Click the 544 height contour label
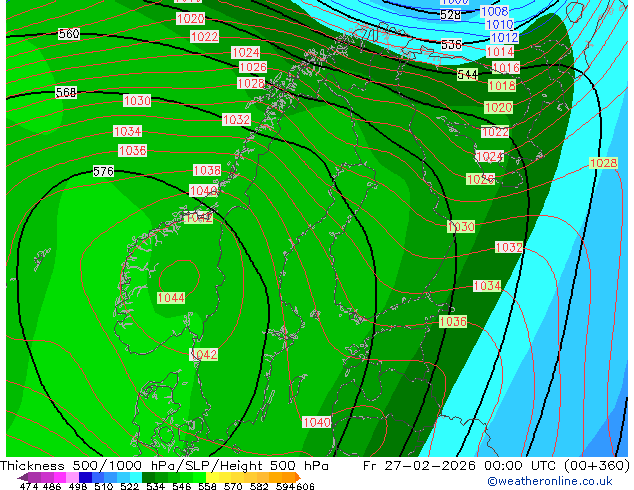 pyautogui.click(x=467, y=74)
